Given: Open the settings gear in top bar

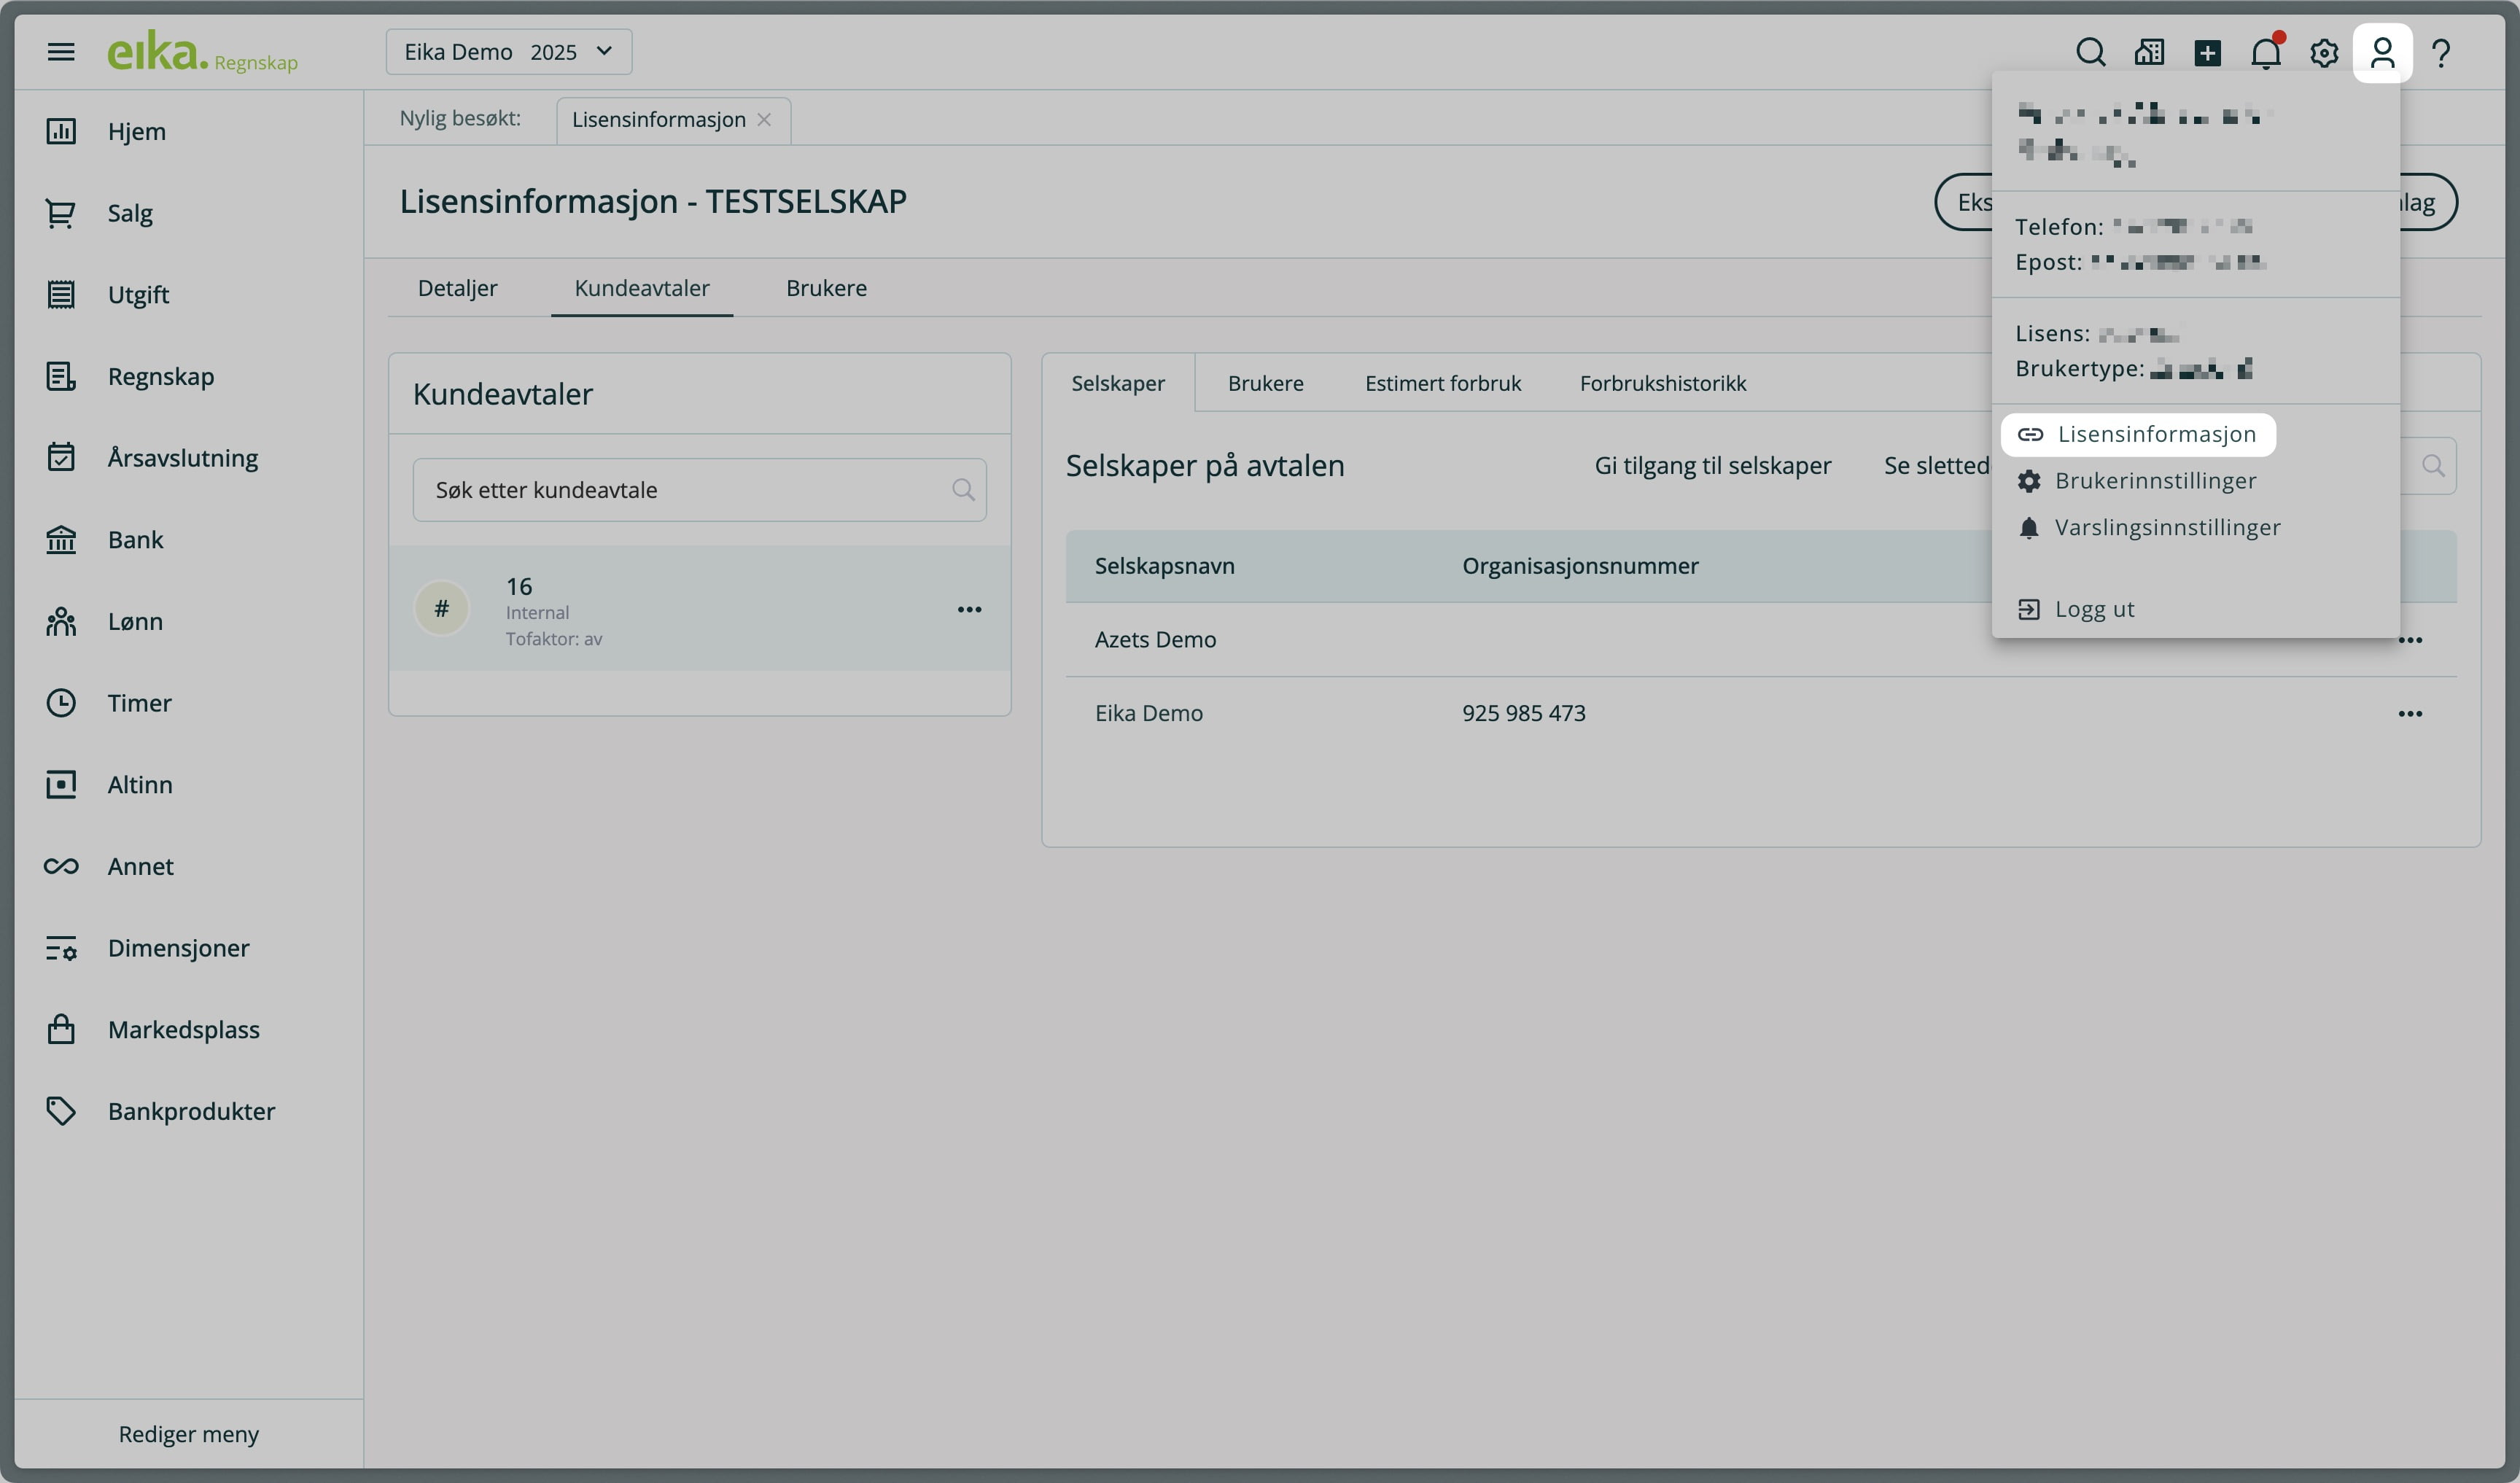Looking at the screenshot, I should (x=2324, y=52).
